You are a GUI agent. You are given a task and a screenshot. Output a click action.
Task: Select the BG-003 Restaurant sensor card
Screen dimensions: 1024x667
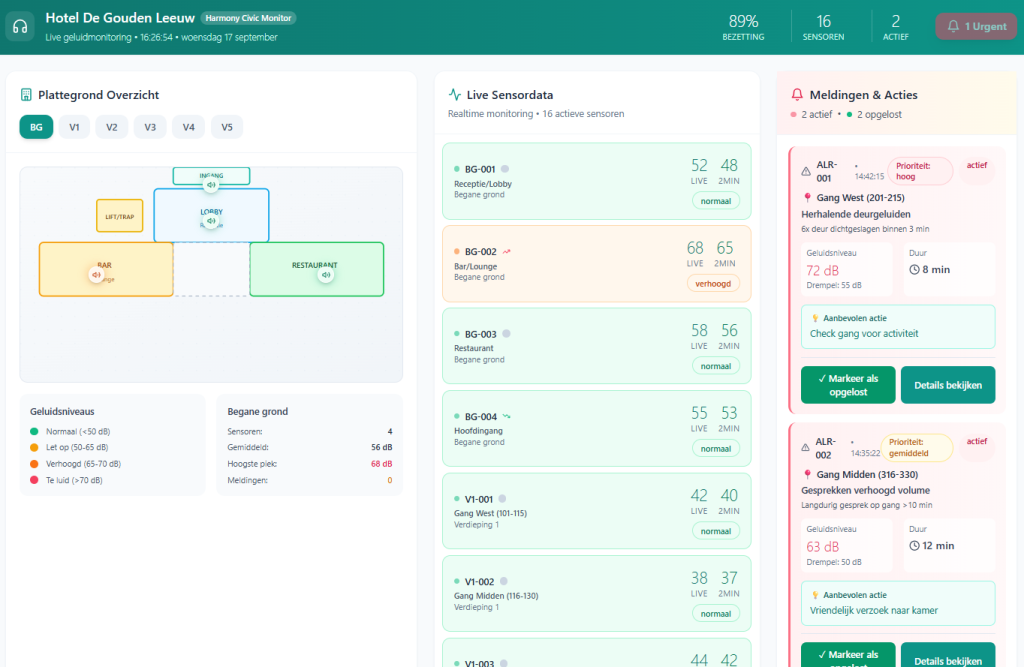coord(596,346)
